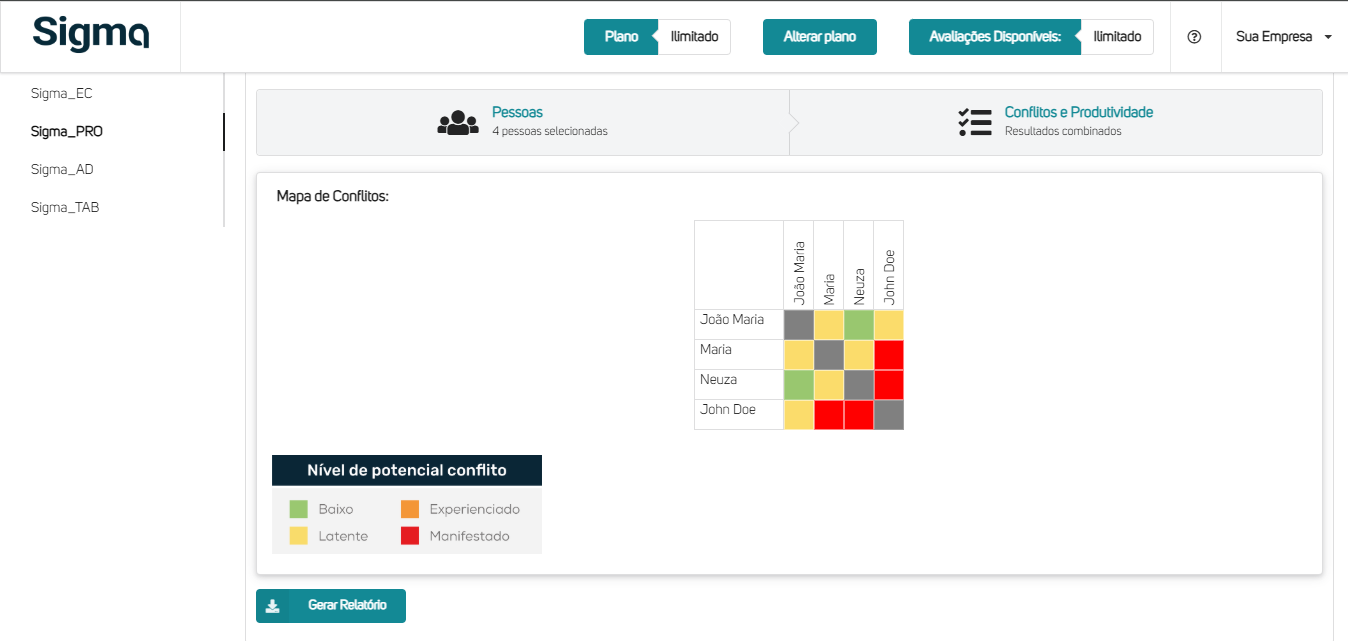This screenshot has width=1348, height=641.
Task: Select Sigma_EC in the sidebar
Action: click(x=62, y=93)
